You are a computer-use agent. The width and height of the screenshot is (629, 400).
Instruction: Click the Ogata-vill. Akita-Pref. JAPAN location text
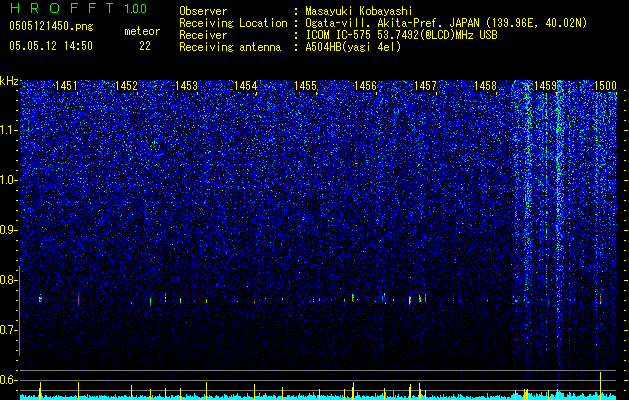click(x=446, y=23)
